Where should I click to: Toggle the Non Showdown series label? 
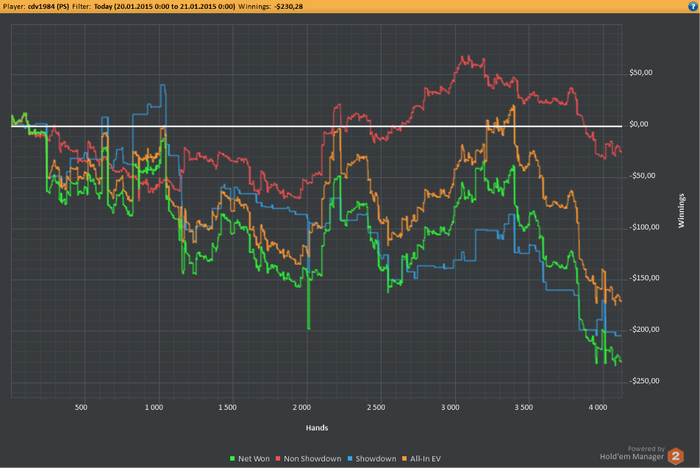[x=312, y=459]
